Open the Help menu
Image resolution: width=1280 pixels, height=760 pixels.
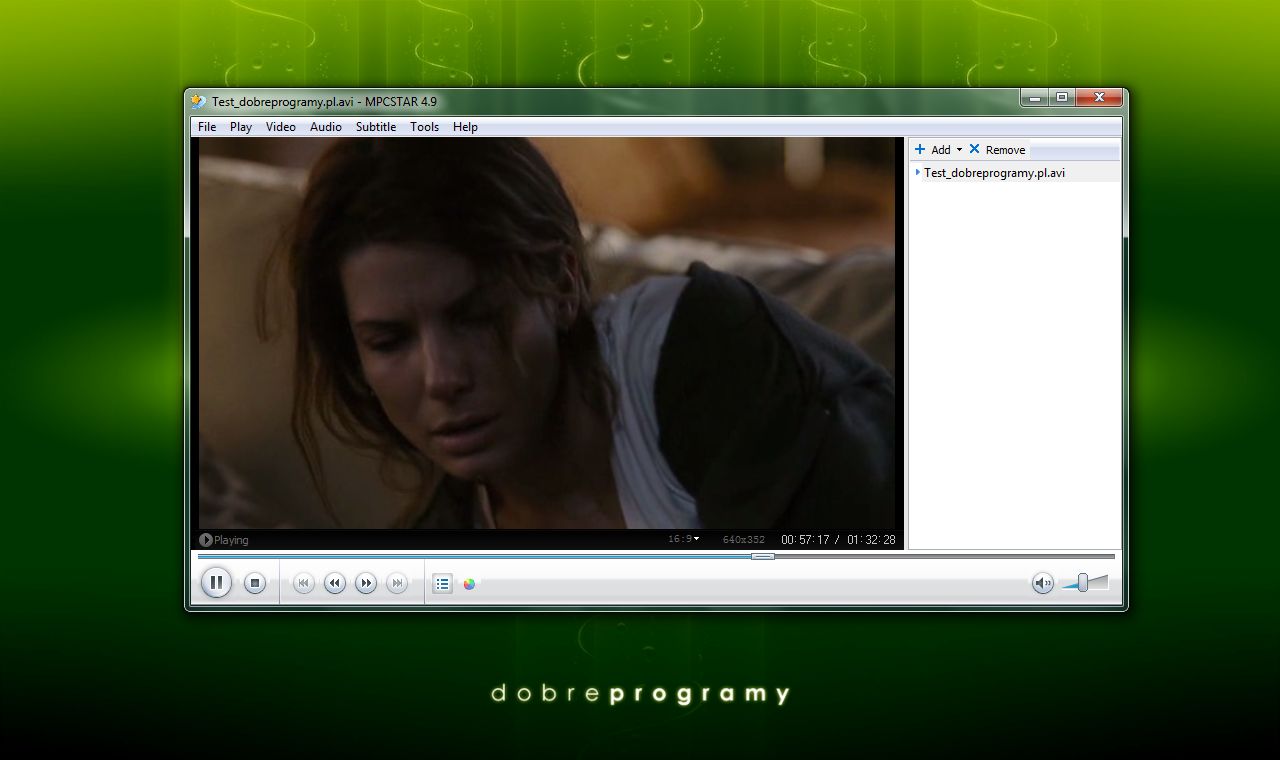[x=465, y=127]
